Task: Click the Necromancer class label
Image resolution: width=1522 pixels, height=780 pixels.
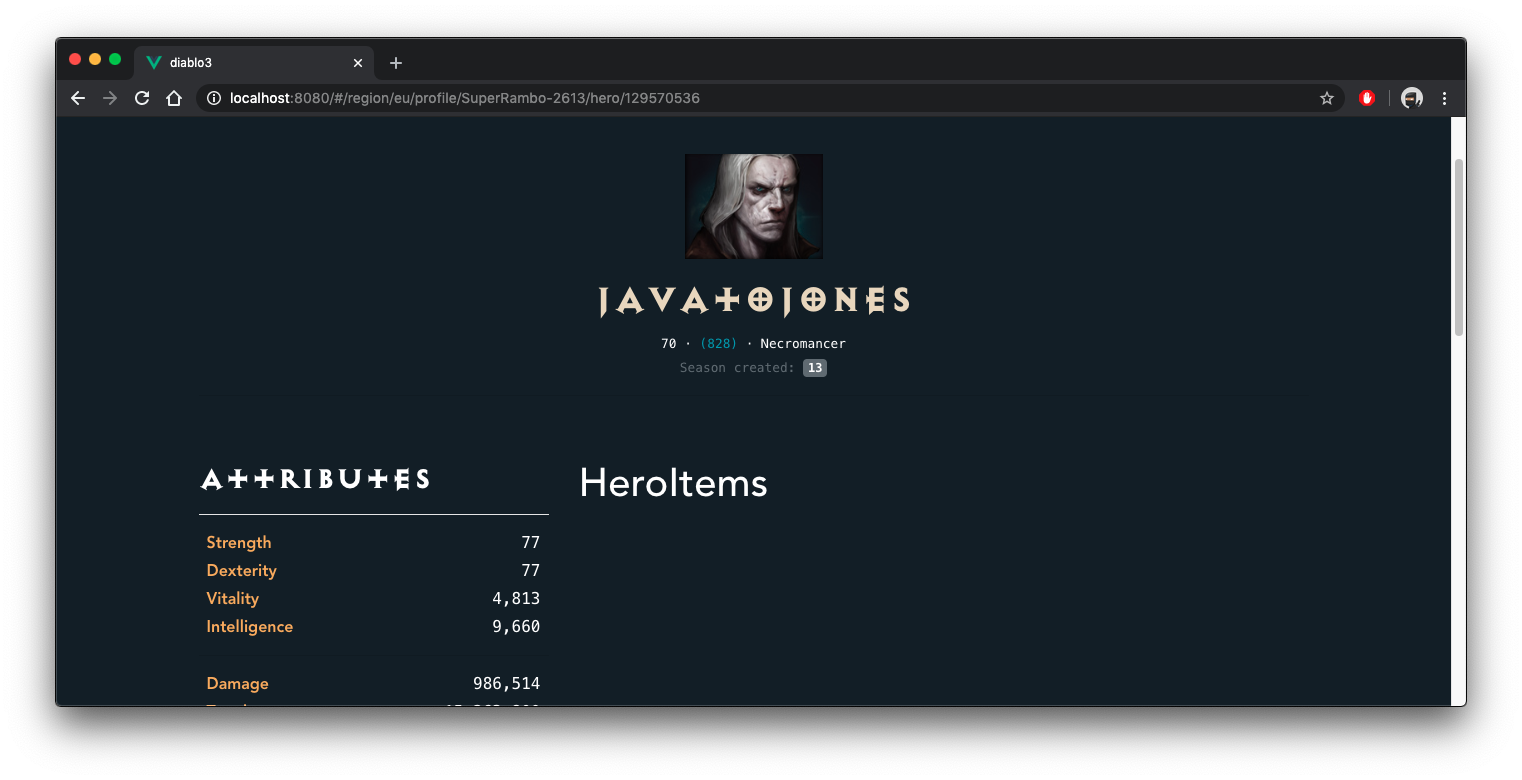Action: (803, 344)
